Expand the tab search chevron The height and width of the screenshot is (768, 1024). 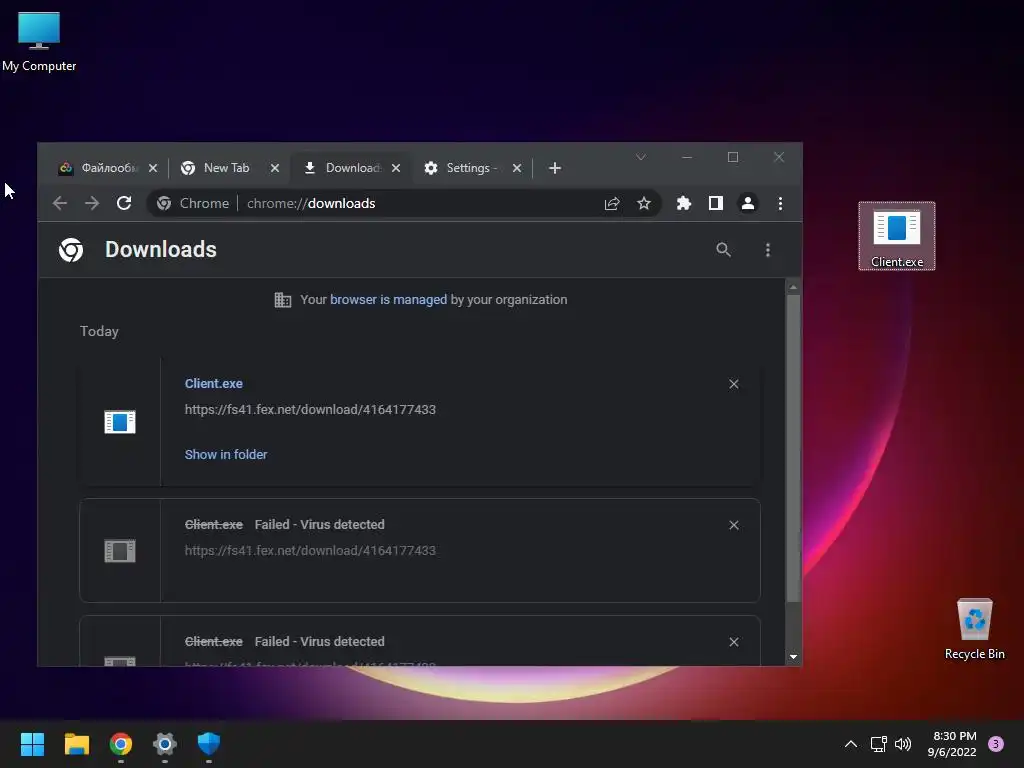click(x=641, y=157)
